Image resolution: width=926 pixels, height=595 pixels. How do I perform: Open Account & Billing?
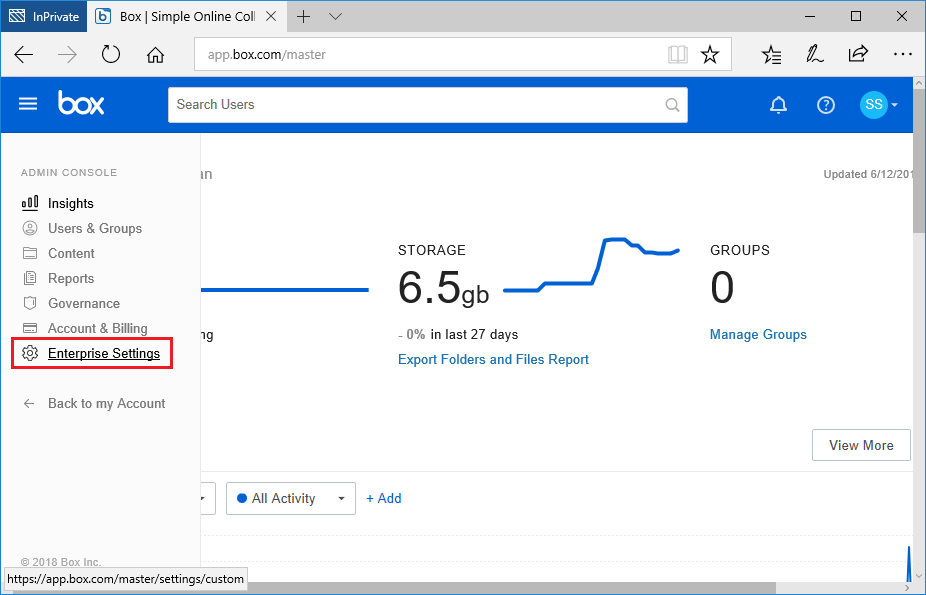coord(97,328)
